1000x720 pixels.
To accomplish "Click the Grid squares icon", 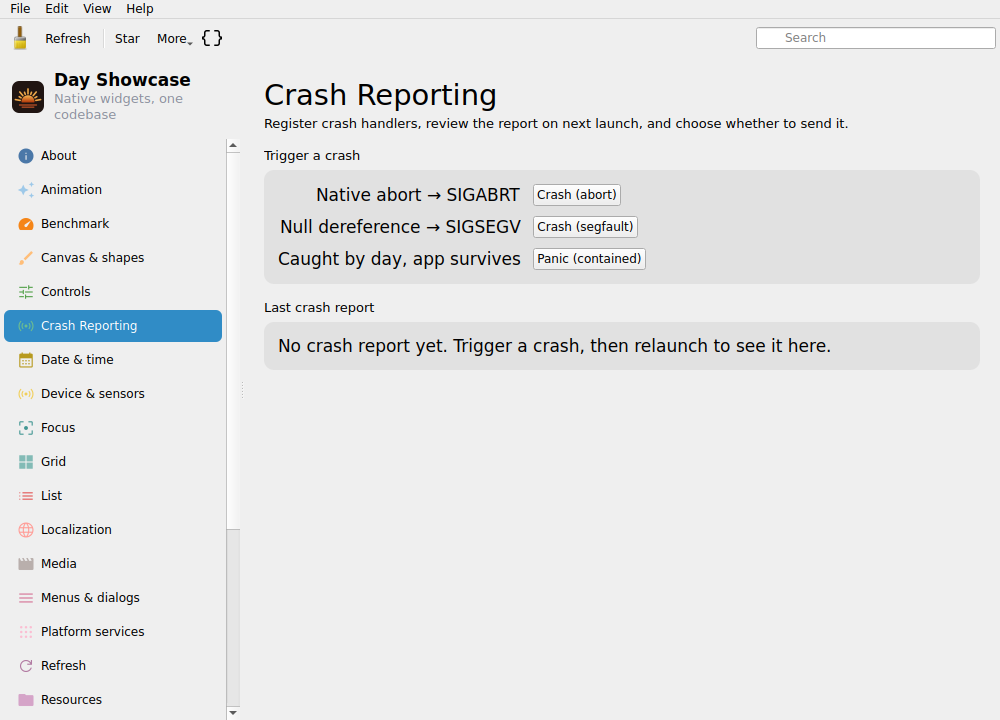I will click(x=26, y=462).
